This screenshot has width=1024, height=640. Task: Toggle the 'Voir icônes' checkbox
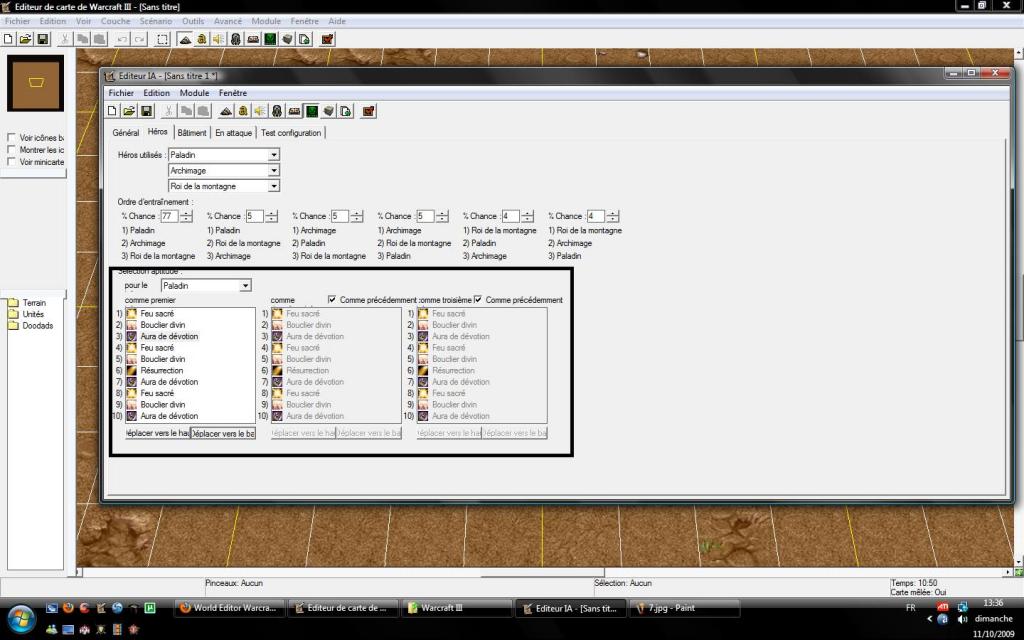point(11,138)
